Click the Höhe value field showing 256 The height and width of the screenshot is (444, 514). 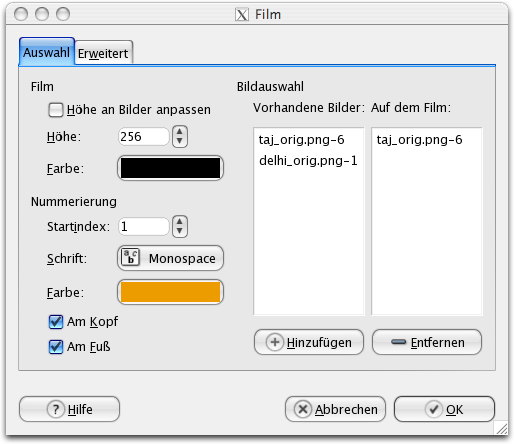tap(144, 137)
